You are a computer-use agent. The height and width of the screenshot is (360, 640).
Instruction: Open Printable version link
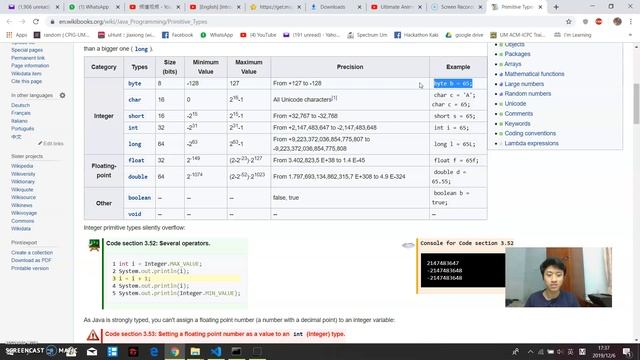(x=30, y=268)
